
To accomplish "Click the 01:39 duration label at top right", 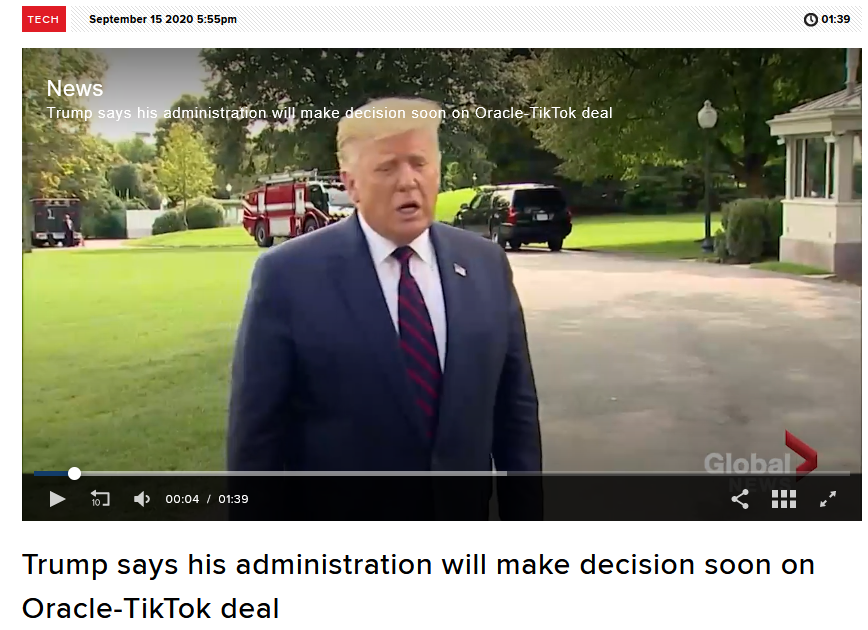I will [x=835, y=19].
